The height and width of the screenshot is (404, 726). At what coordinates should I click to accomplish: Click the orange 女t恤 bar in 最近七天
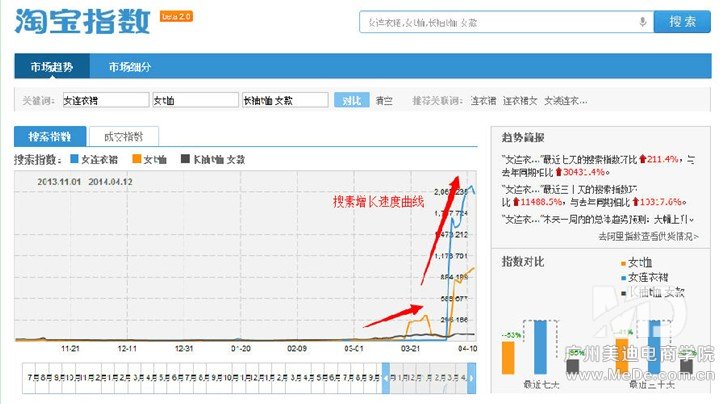click(508, 358)
